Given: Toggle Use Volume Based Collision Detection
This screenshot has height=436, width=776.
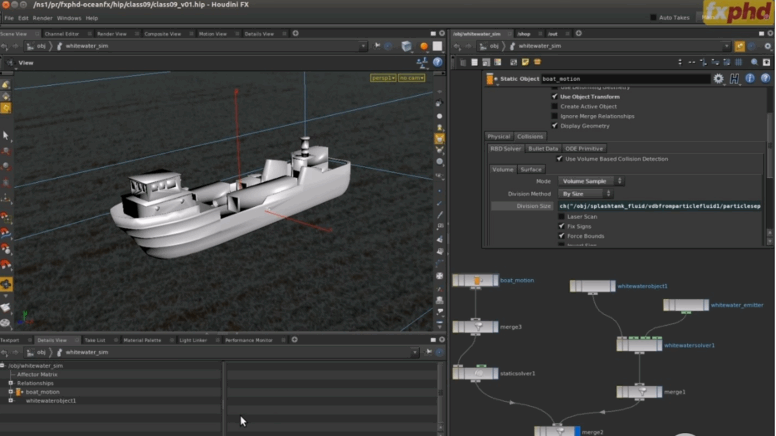Looking at the screenshot, I should [x=560, y=159].
